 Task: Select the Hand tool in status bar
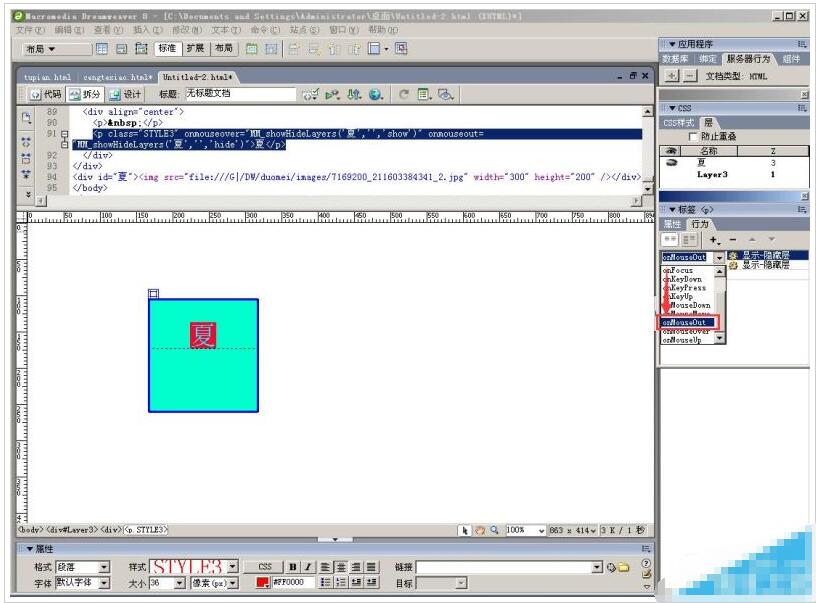(x=479, y=530)
